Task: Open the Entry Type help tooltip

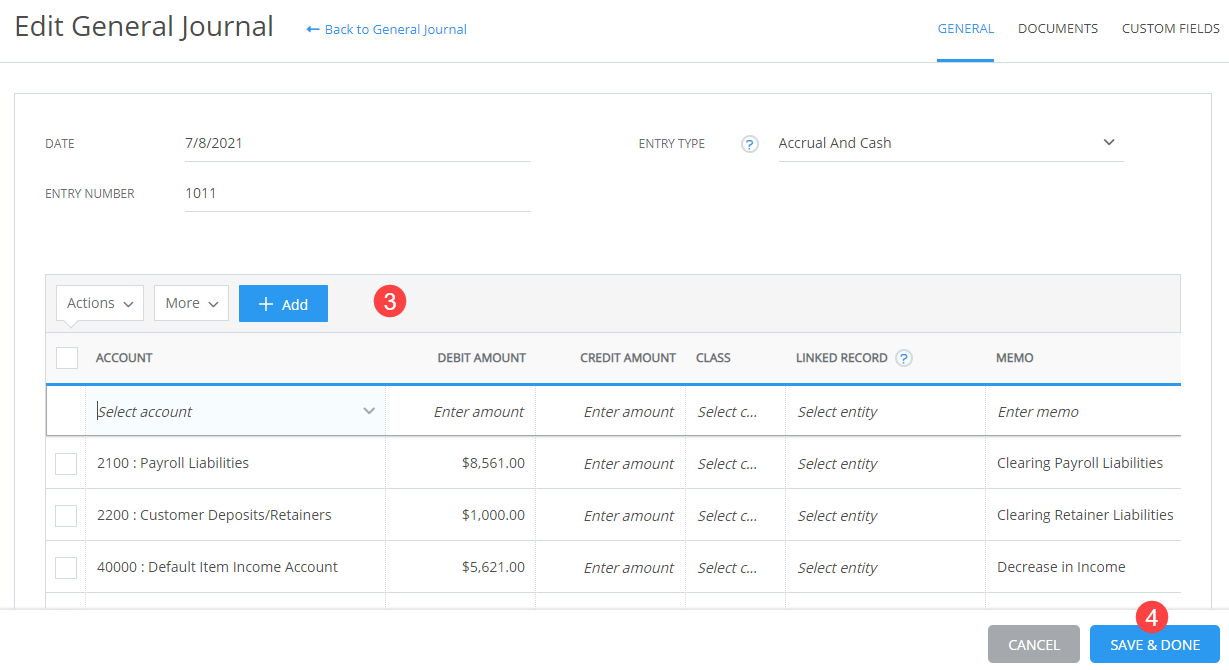Action: pyautogui.click(x=749, y=144)
